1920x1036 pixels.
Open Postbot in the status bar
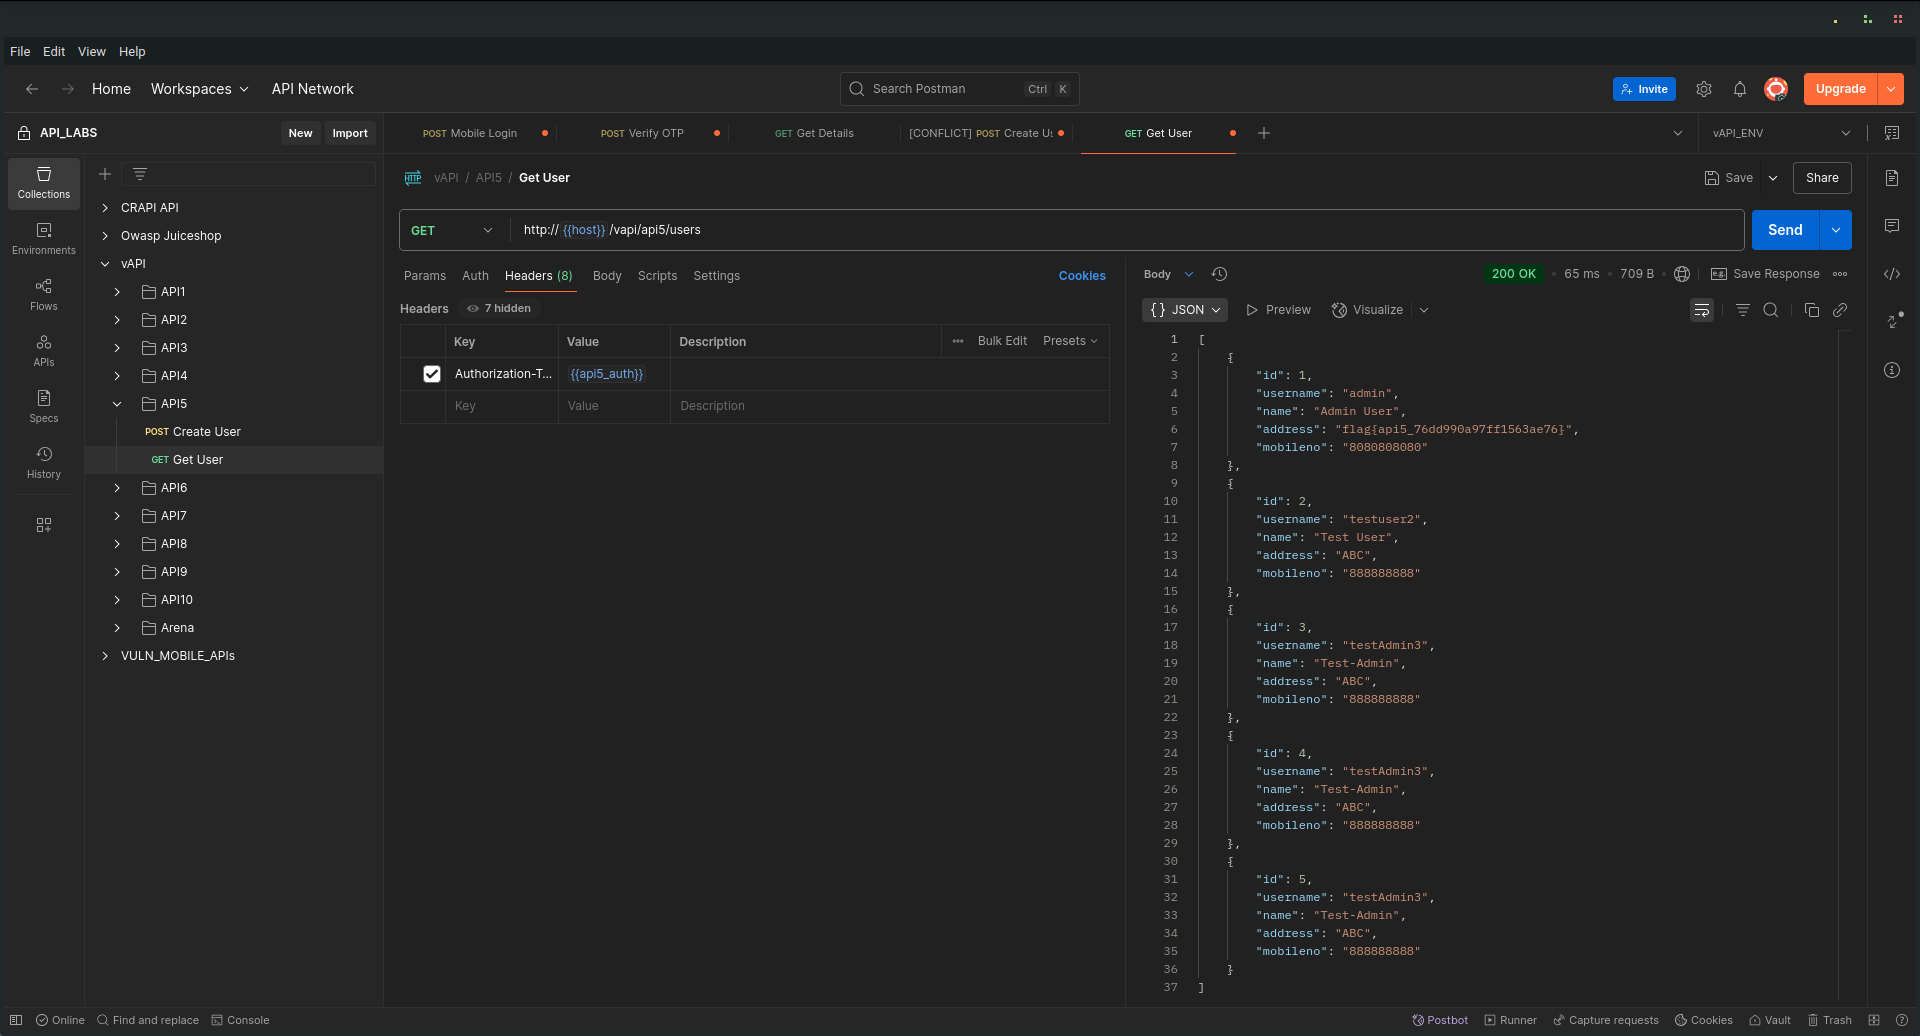point(1440,1020)
